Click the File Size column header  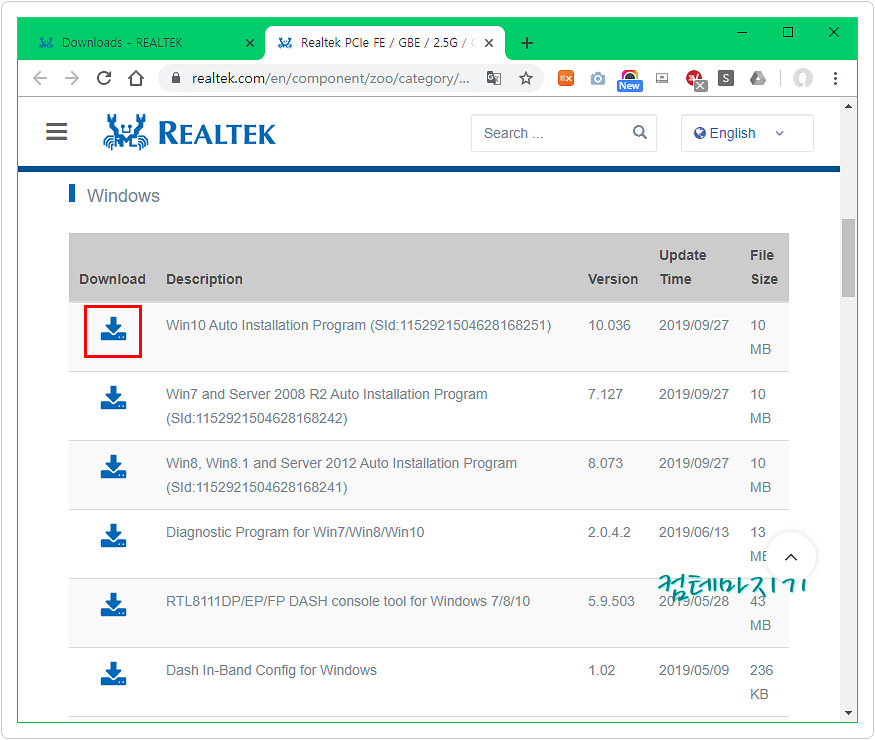pos(764,267)
